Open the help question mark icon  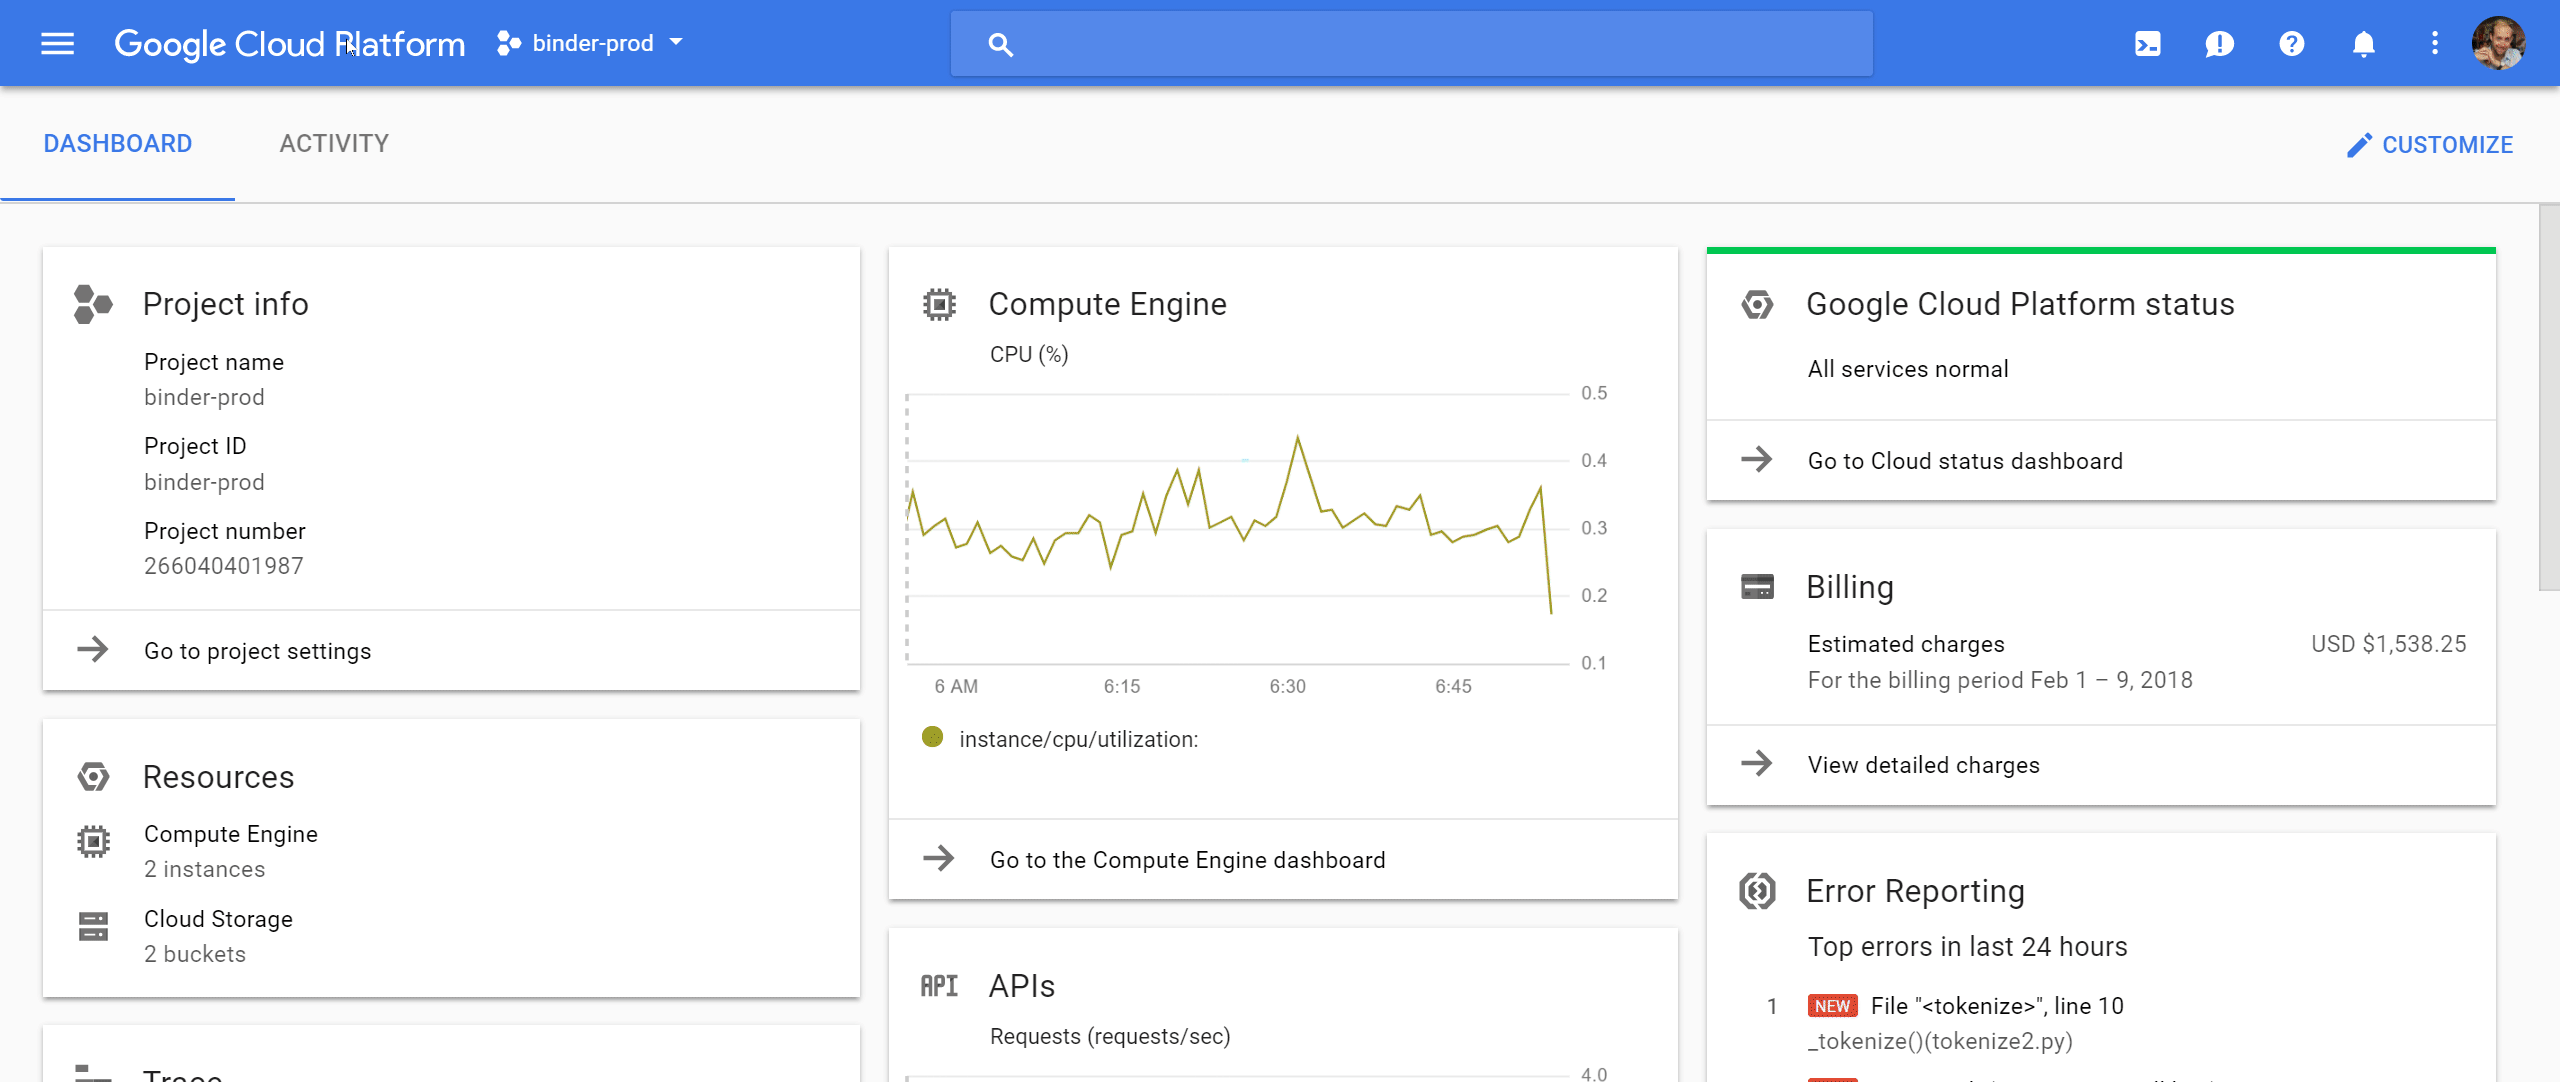pos(2291,44)
